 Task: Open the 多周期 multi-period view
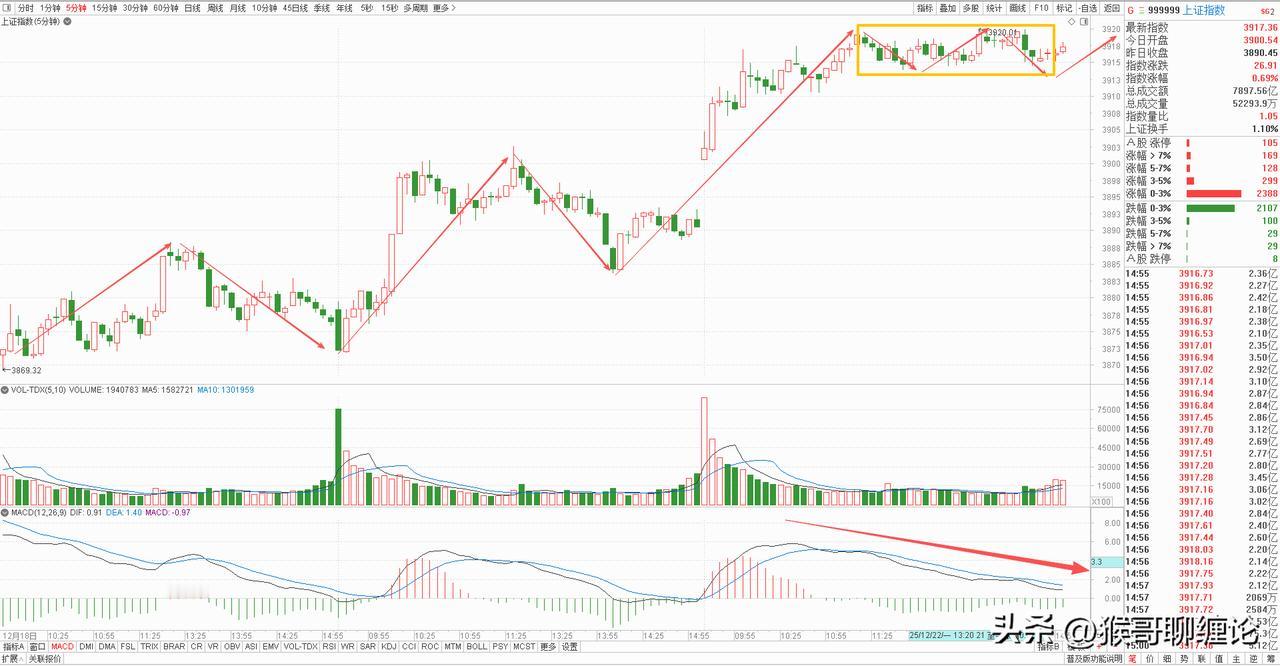pyautogui.click(x=416, y=8)
